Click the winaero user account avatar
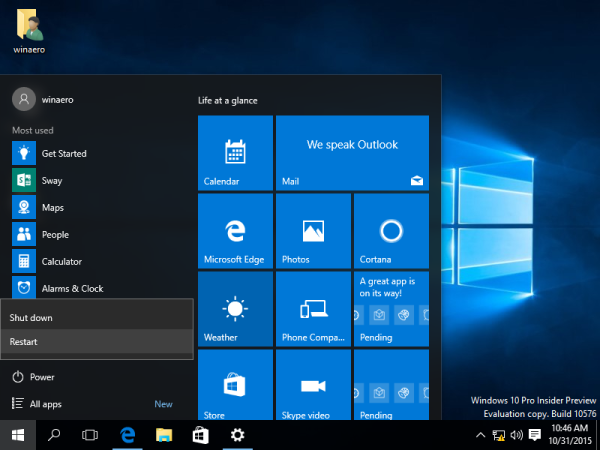This screenshot has height=450, width=600. 24,99
